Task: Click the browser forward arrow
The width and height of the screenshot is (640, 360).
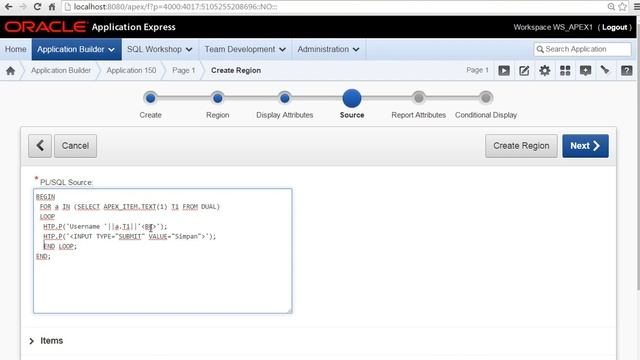Action: pos(22,7)
